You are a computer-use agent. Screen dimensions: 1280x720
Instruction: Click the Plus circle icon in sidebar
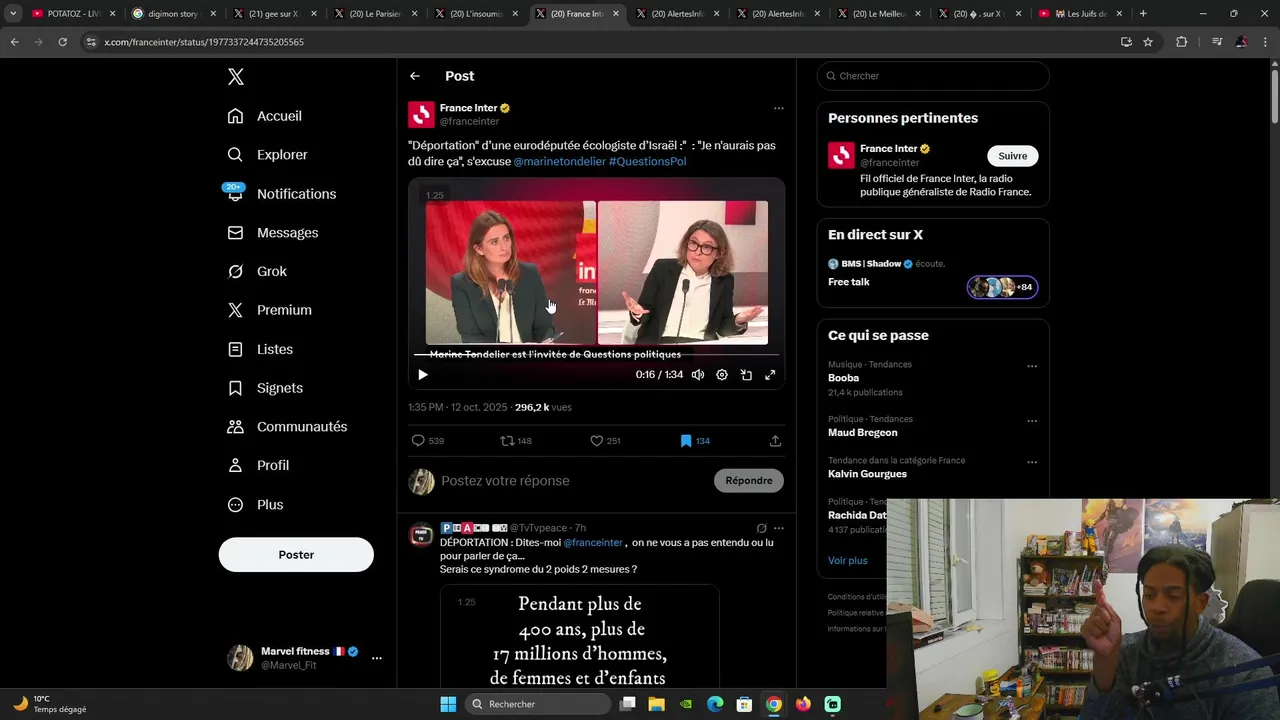[x=235, y=505]
